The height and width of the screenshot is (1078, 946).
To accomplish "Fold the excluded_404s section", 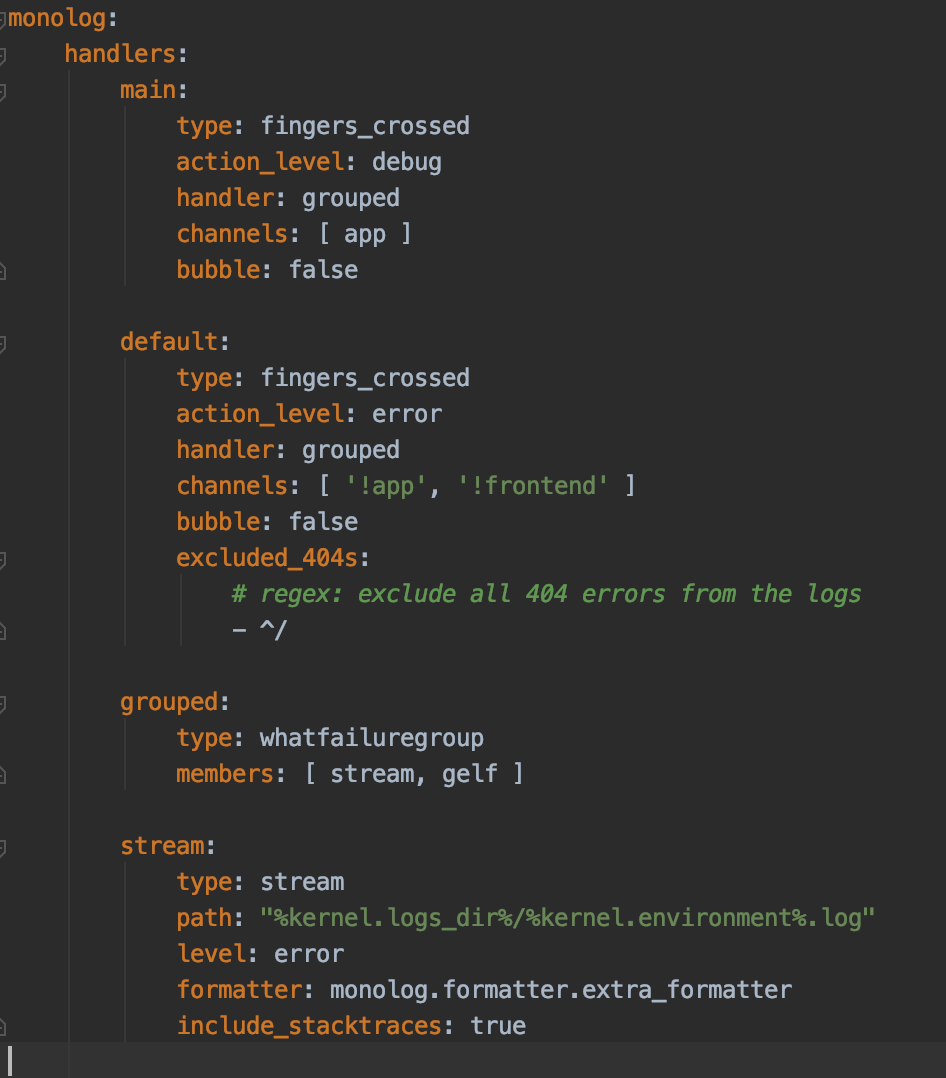I will point(6,557).
